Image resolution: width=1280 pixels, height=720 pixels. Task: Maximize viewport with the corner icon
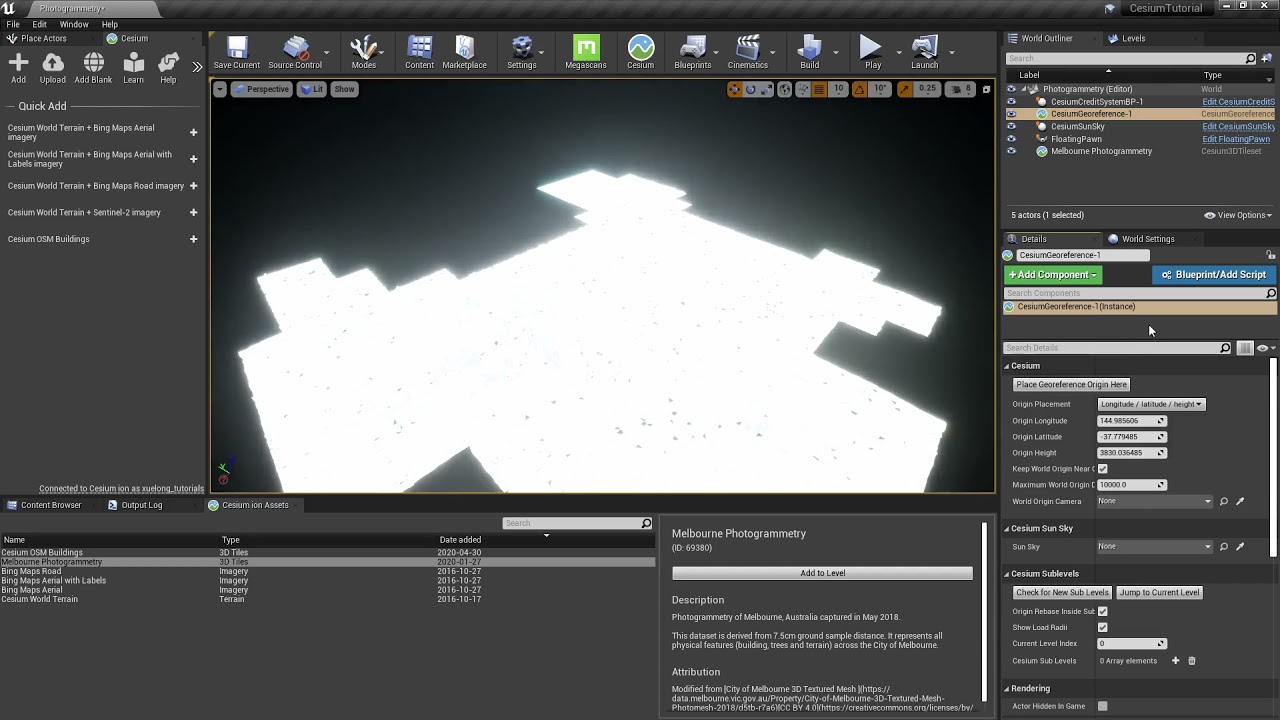[986, 89]
